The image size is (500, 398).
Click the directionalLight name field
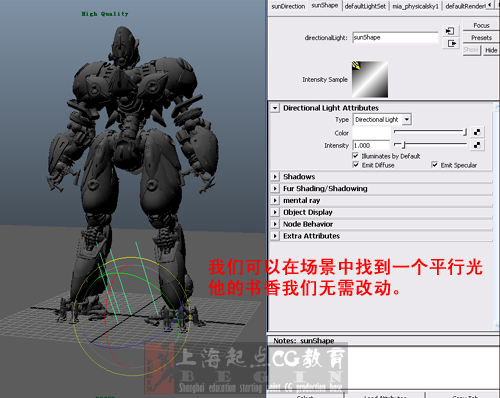395,37
